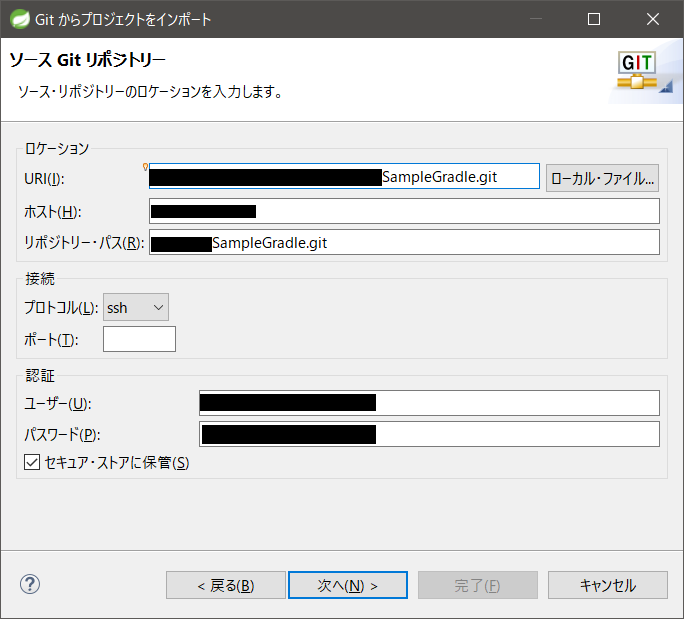684x619 pixels.
Task: Toggle the セキュア・ストアに保管 checkbox
Action: pyautogui.click(x=32, y=462)
